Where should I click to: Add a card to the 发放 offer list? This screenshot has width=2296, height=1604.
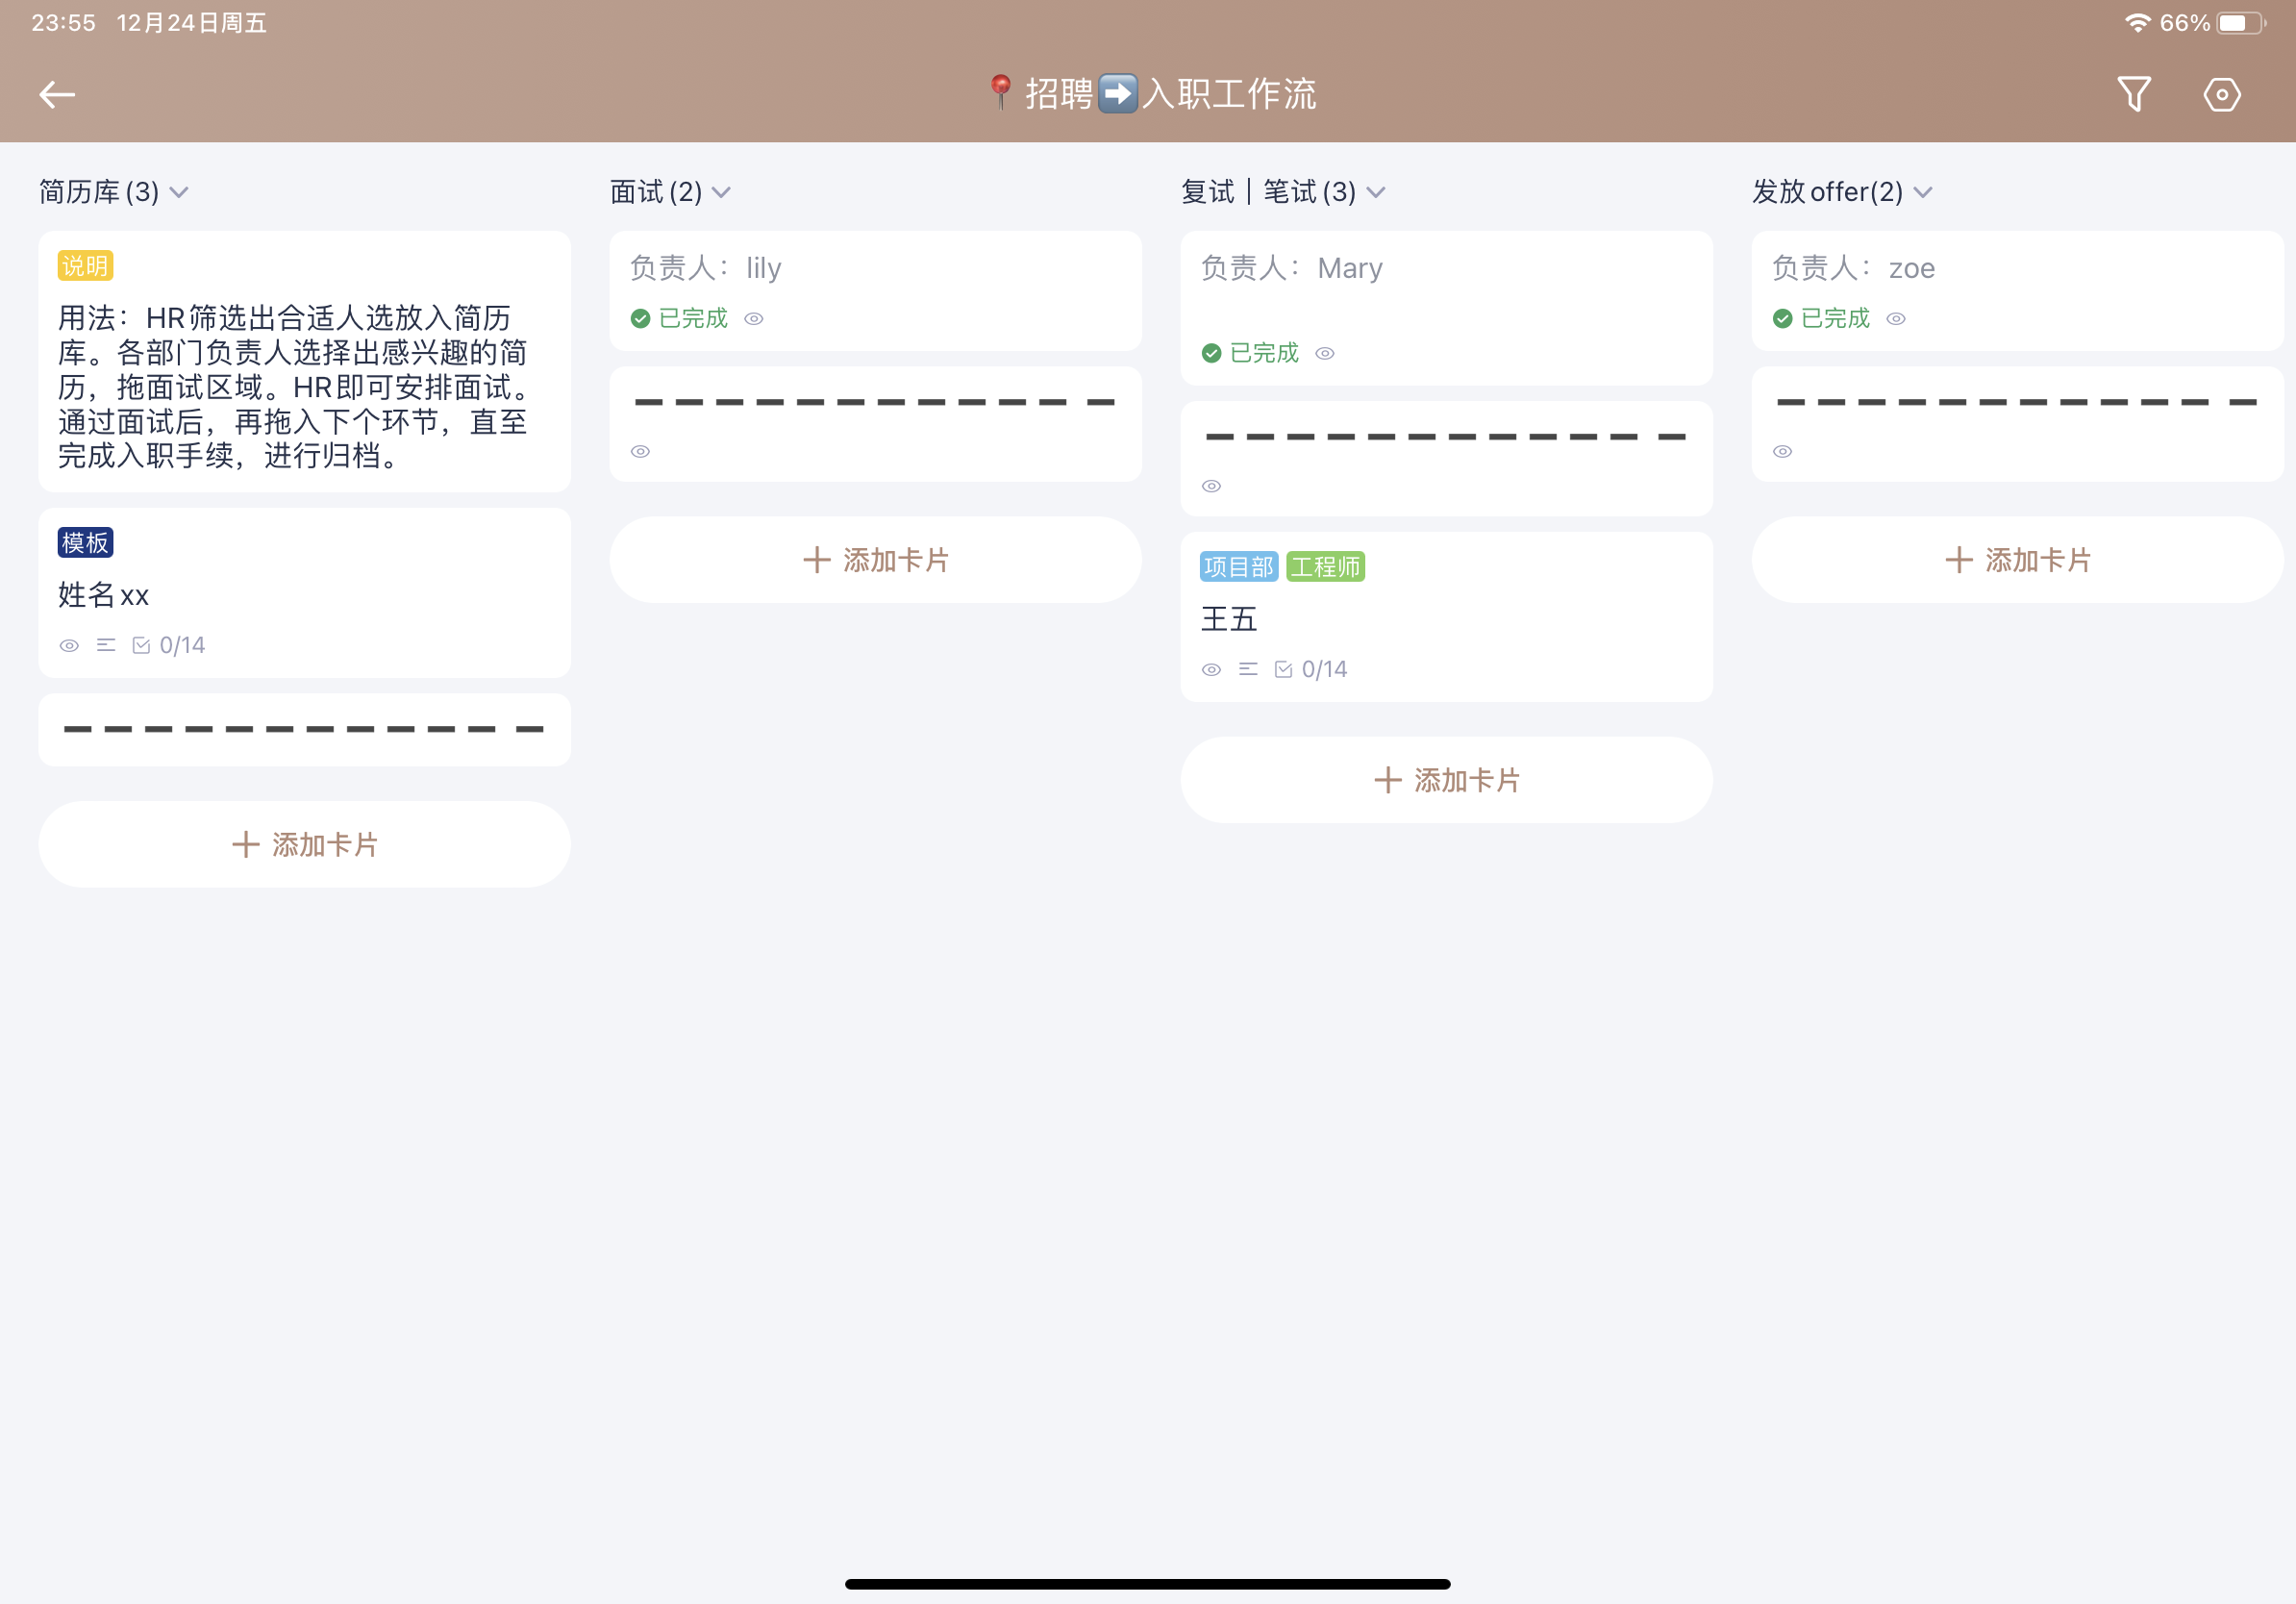coord(2017,559)
